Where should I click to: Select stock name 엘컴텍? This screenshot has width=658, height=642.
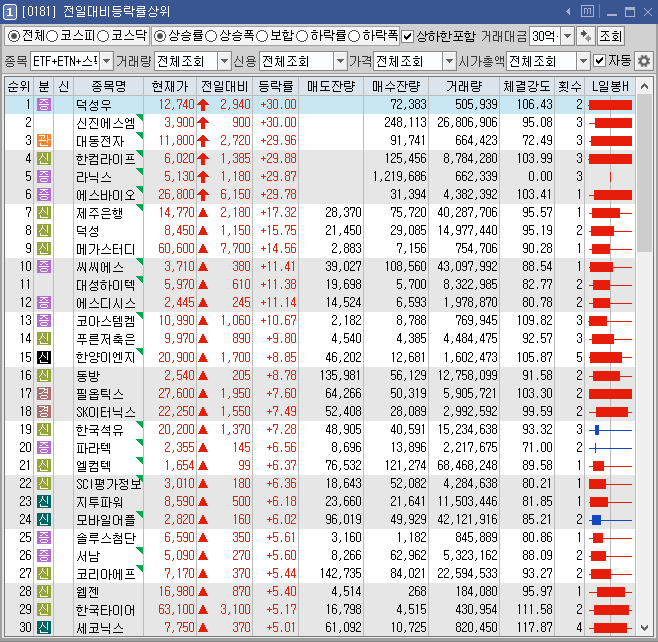click(x=93, y=465)
